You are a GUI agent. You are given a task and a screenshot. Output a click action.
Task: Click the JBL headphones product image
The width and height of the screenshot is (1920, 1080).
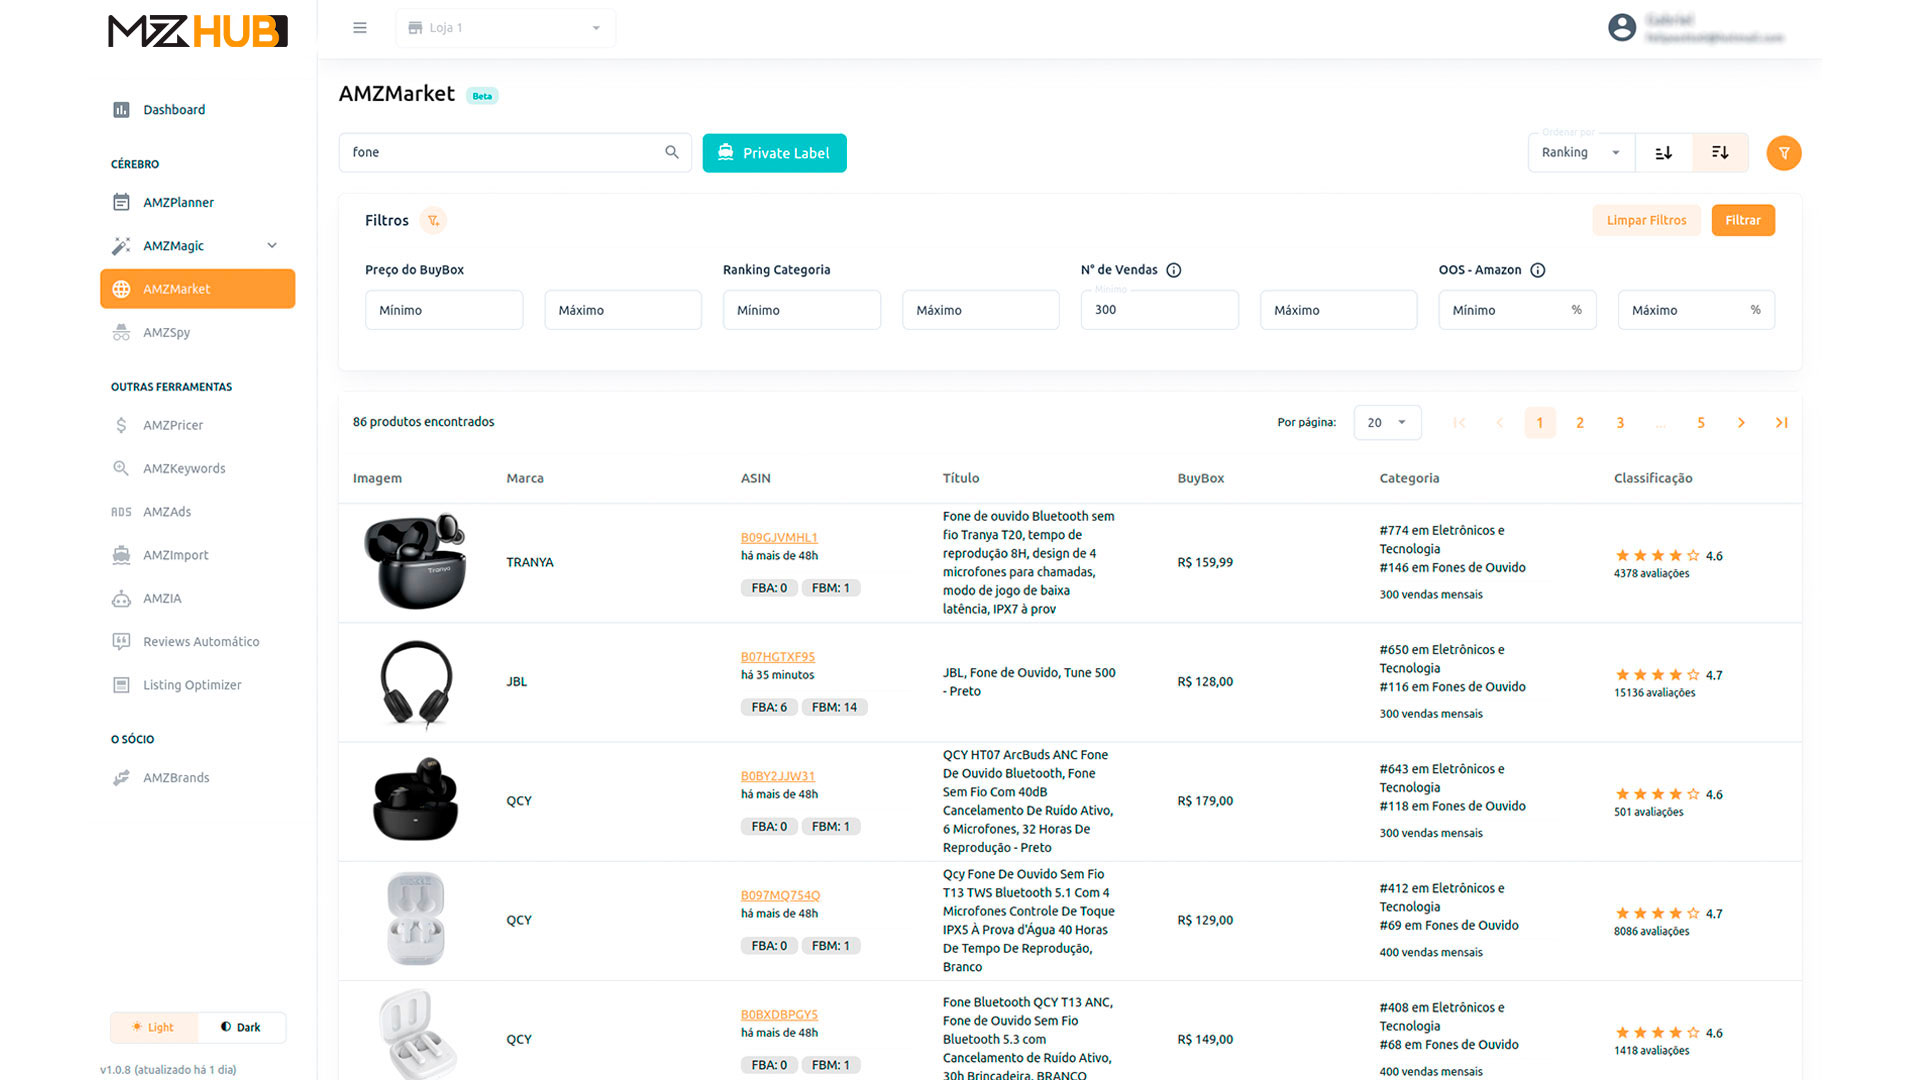pos(417,683)
